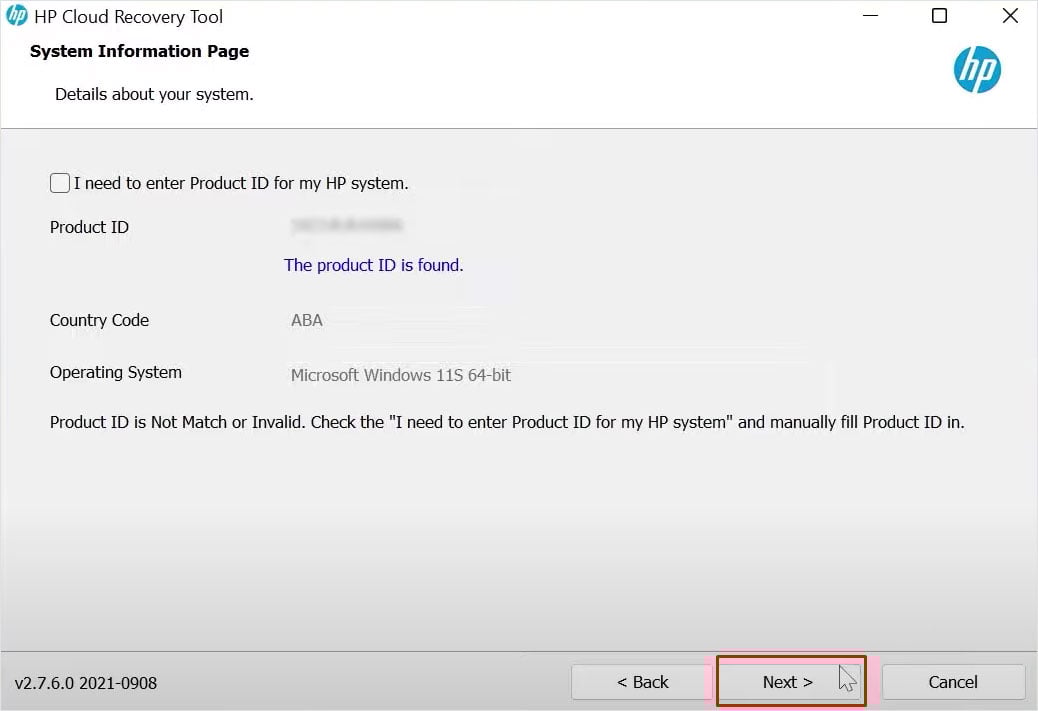Click the "Product ID is Not Match" error message
This screenshot has height=711, width=1038.
pos(507,422)
